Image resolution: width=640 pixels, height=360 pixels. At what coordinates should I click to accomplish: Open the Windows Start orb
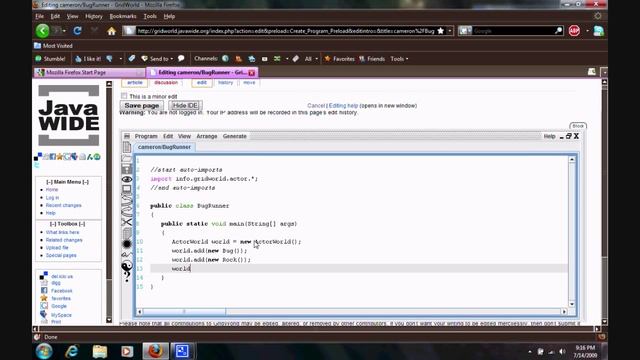tap(44, 351)
